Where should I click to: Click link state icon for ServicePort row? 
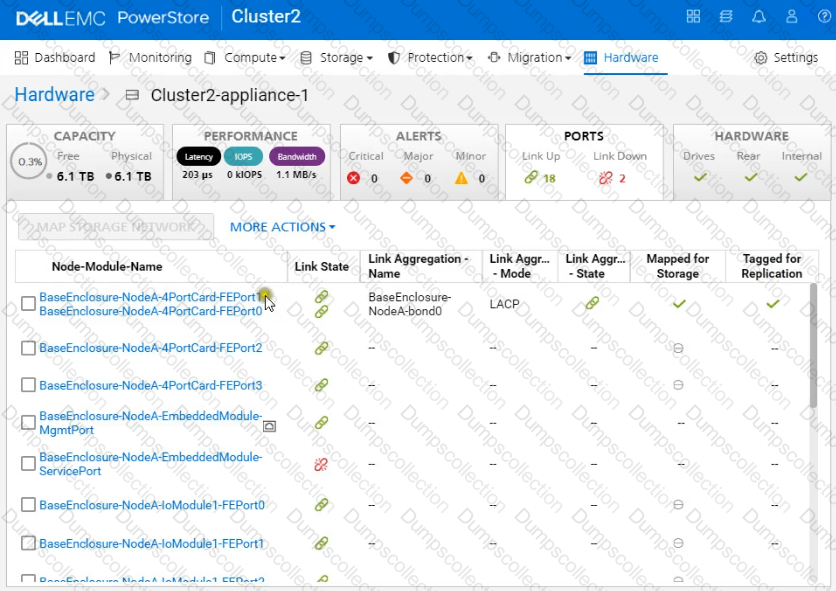coord(321,464)
